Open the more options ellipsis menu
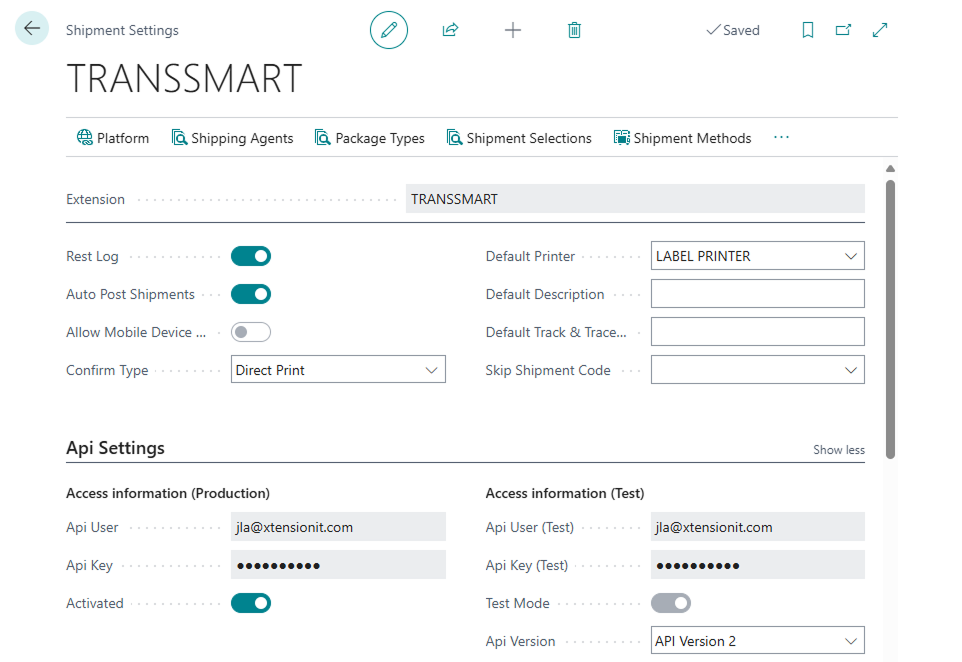 [x=782, y=138]
